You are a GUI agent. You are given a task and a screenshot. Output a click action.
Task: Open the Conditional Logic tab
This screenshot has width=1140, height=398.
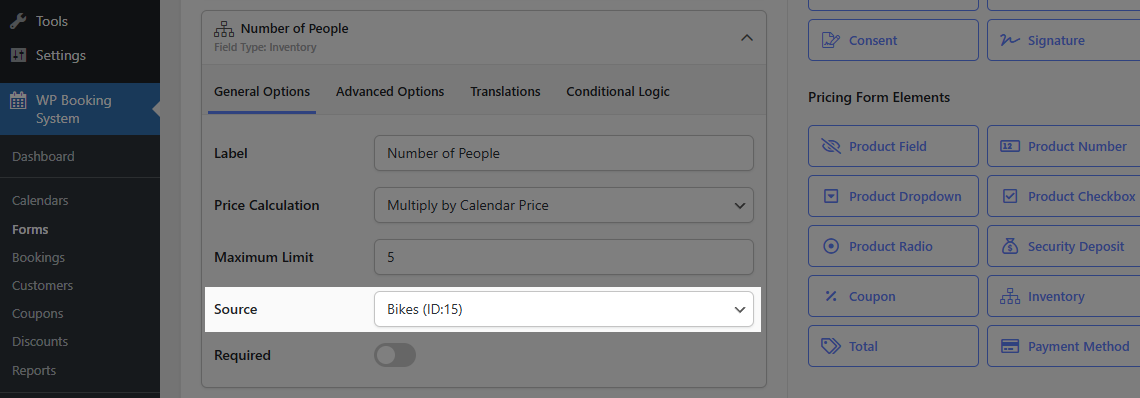pyautogui.click(x=617, y=92)
